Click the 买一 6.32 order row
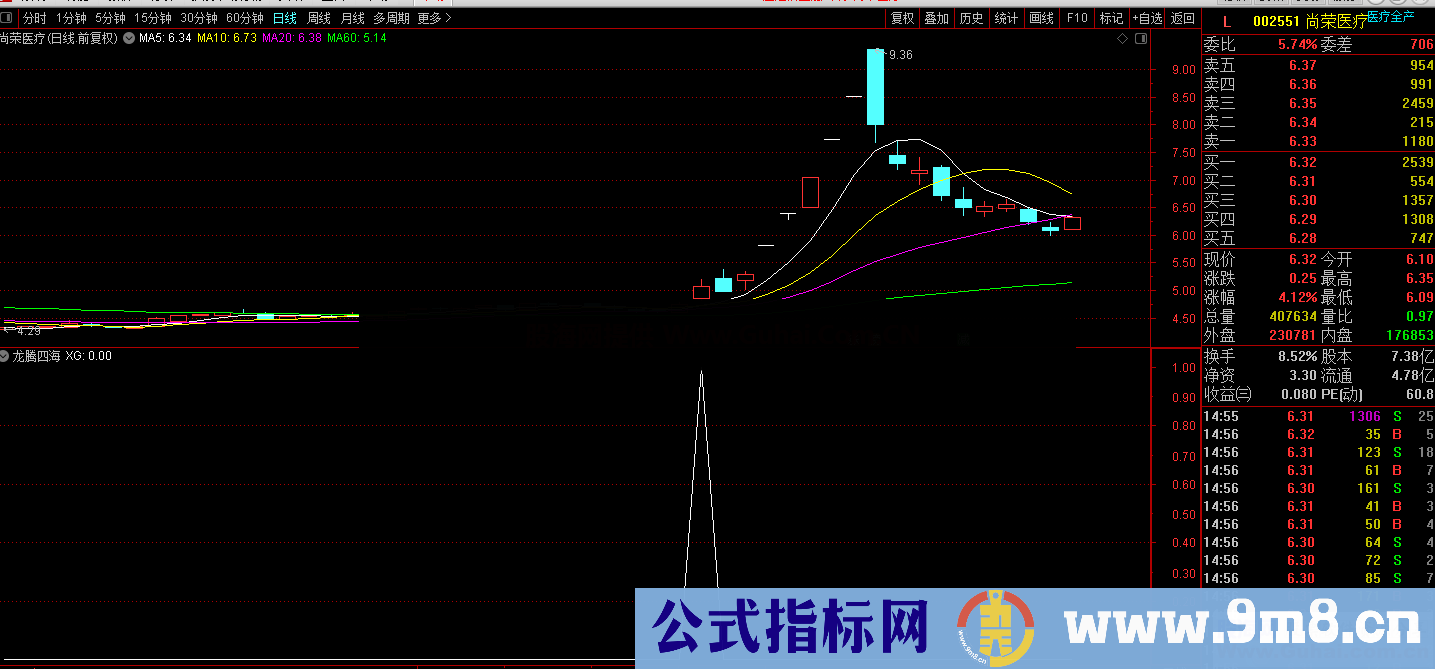The image size is (1435, 669). coord(1317,162)
